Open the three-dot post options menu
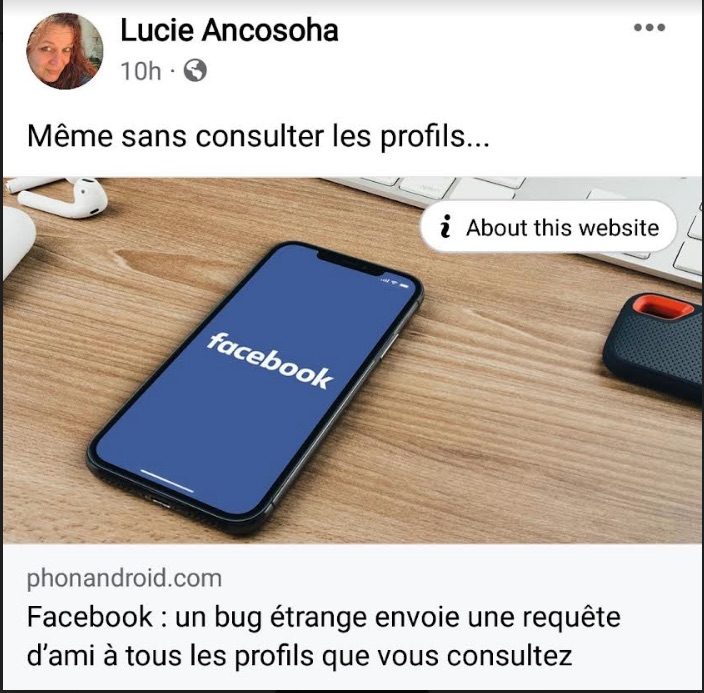704x693 pixels. click(x=649, y=28)
